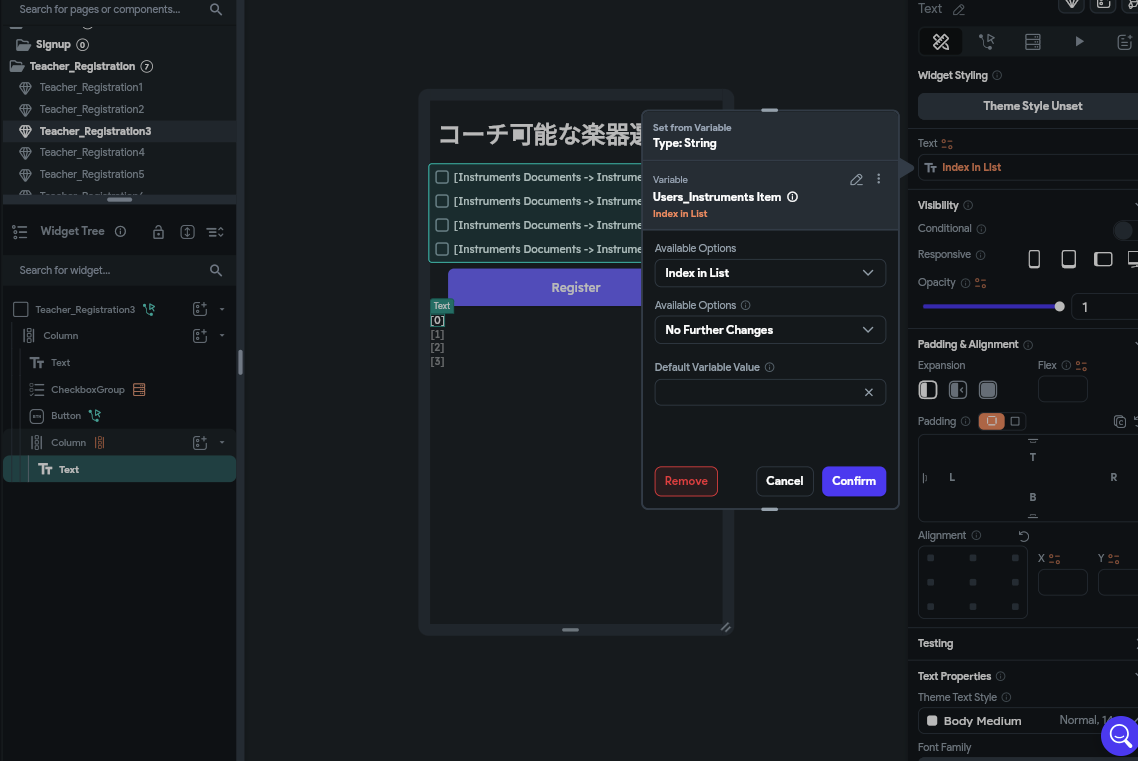Expand dropdown arrow beside Teacher_Registration3 root
The image size is (1138, 761).
222,310
